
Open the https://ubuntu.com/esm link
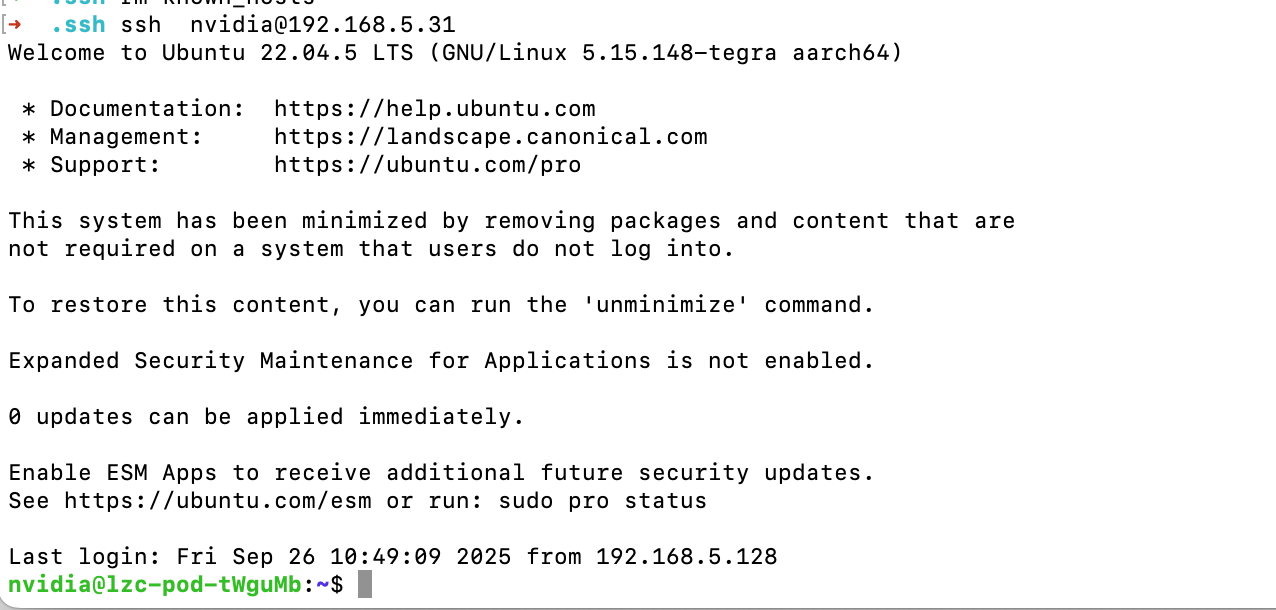click(218, 500)
